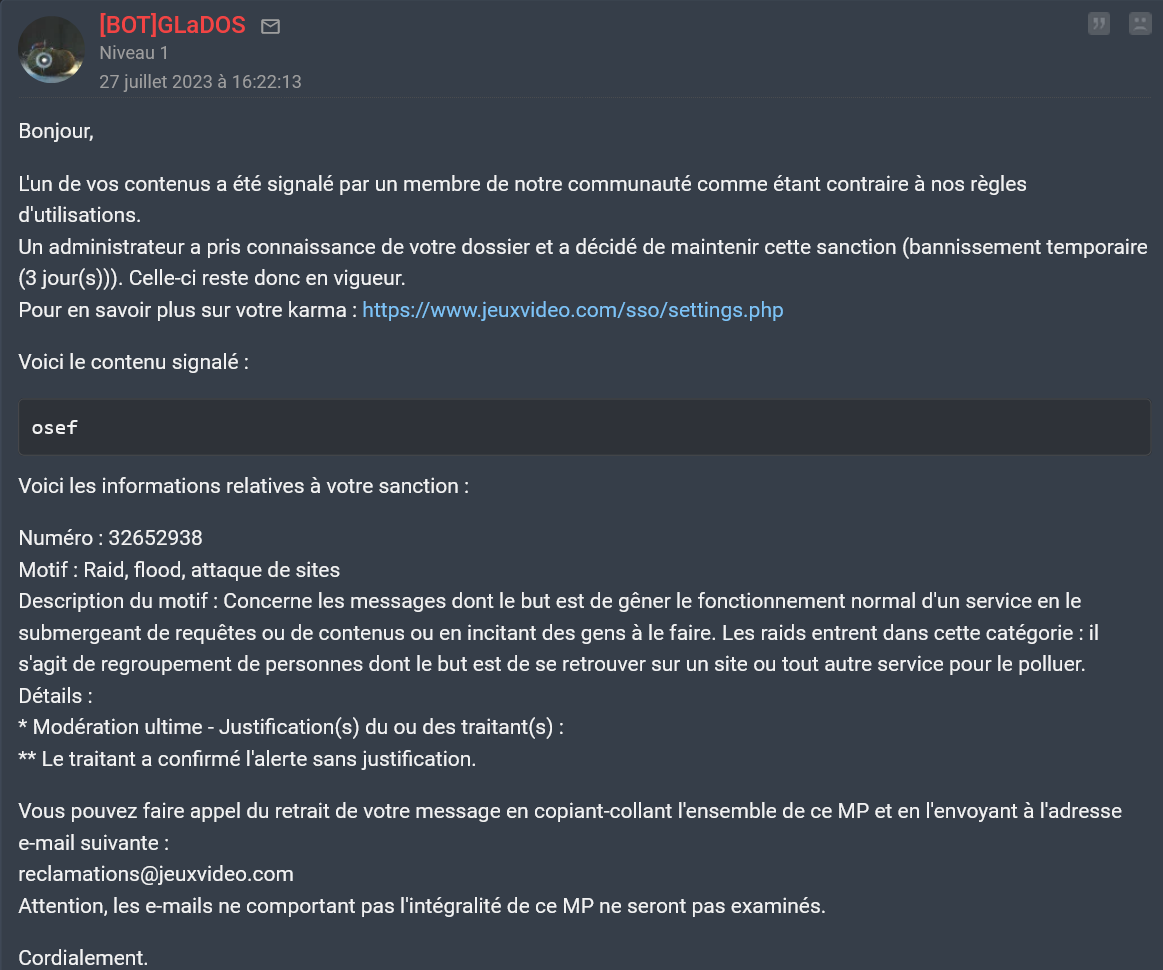Click the reclamations@jeuxvideo.com email address
The height and width of the screenshot is (970, 1163).
pos(156,874)
